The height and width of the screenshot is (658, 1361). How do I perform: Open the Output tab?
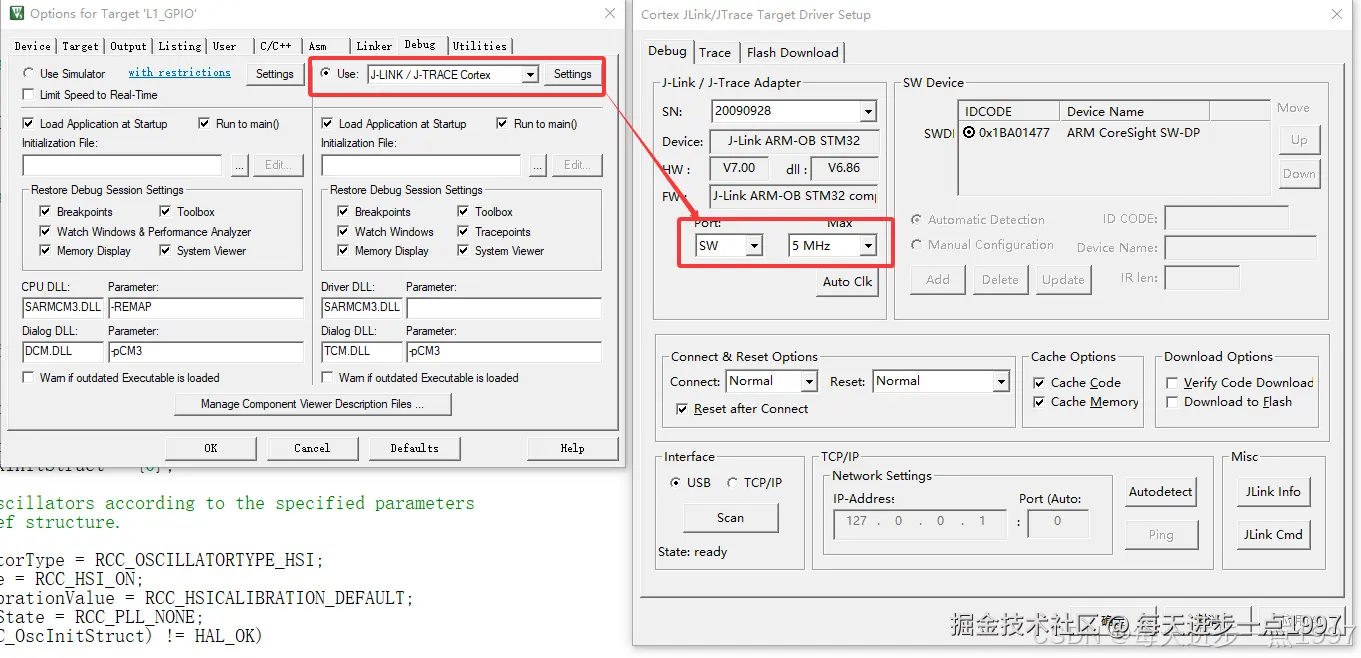click(128, 46)
